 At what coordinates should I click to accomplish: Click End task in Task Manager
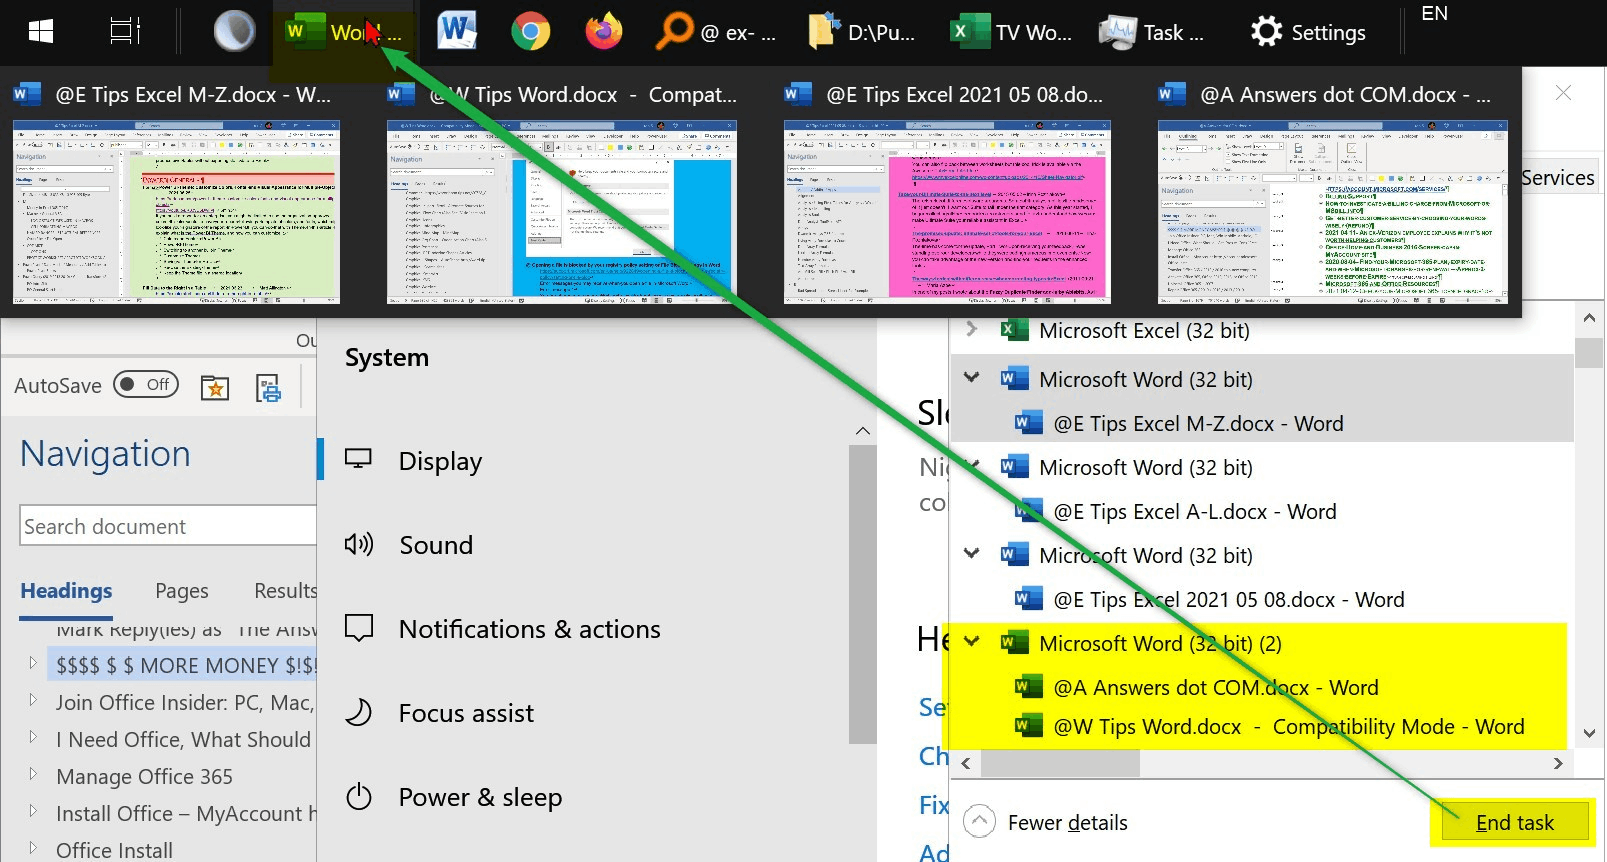[1514, 822]
